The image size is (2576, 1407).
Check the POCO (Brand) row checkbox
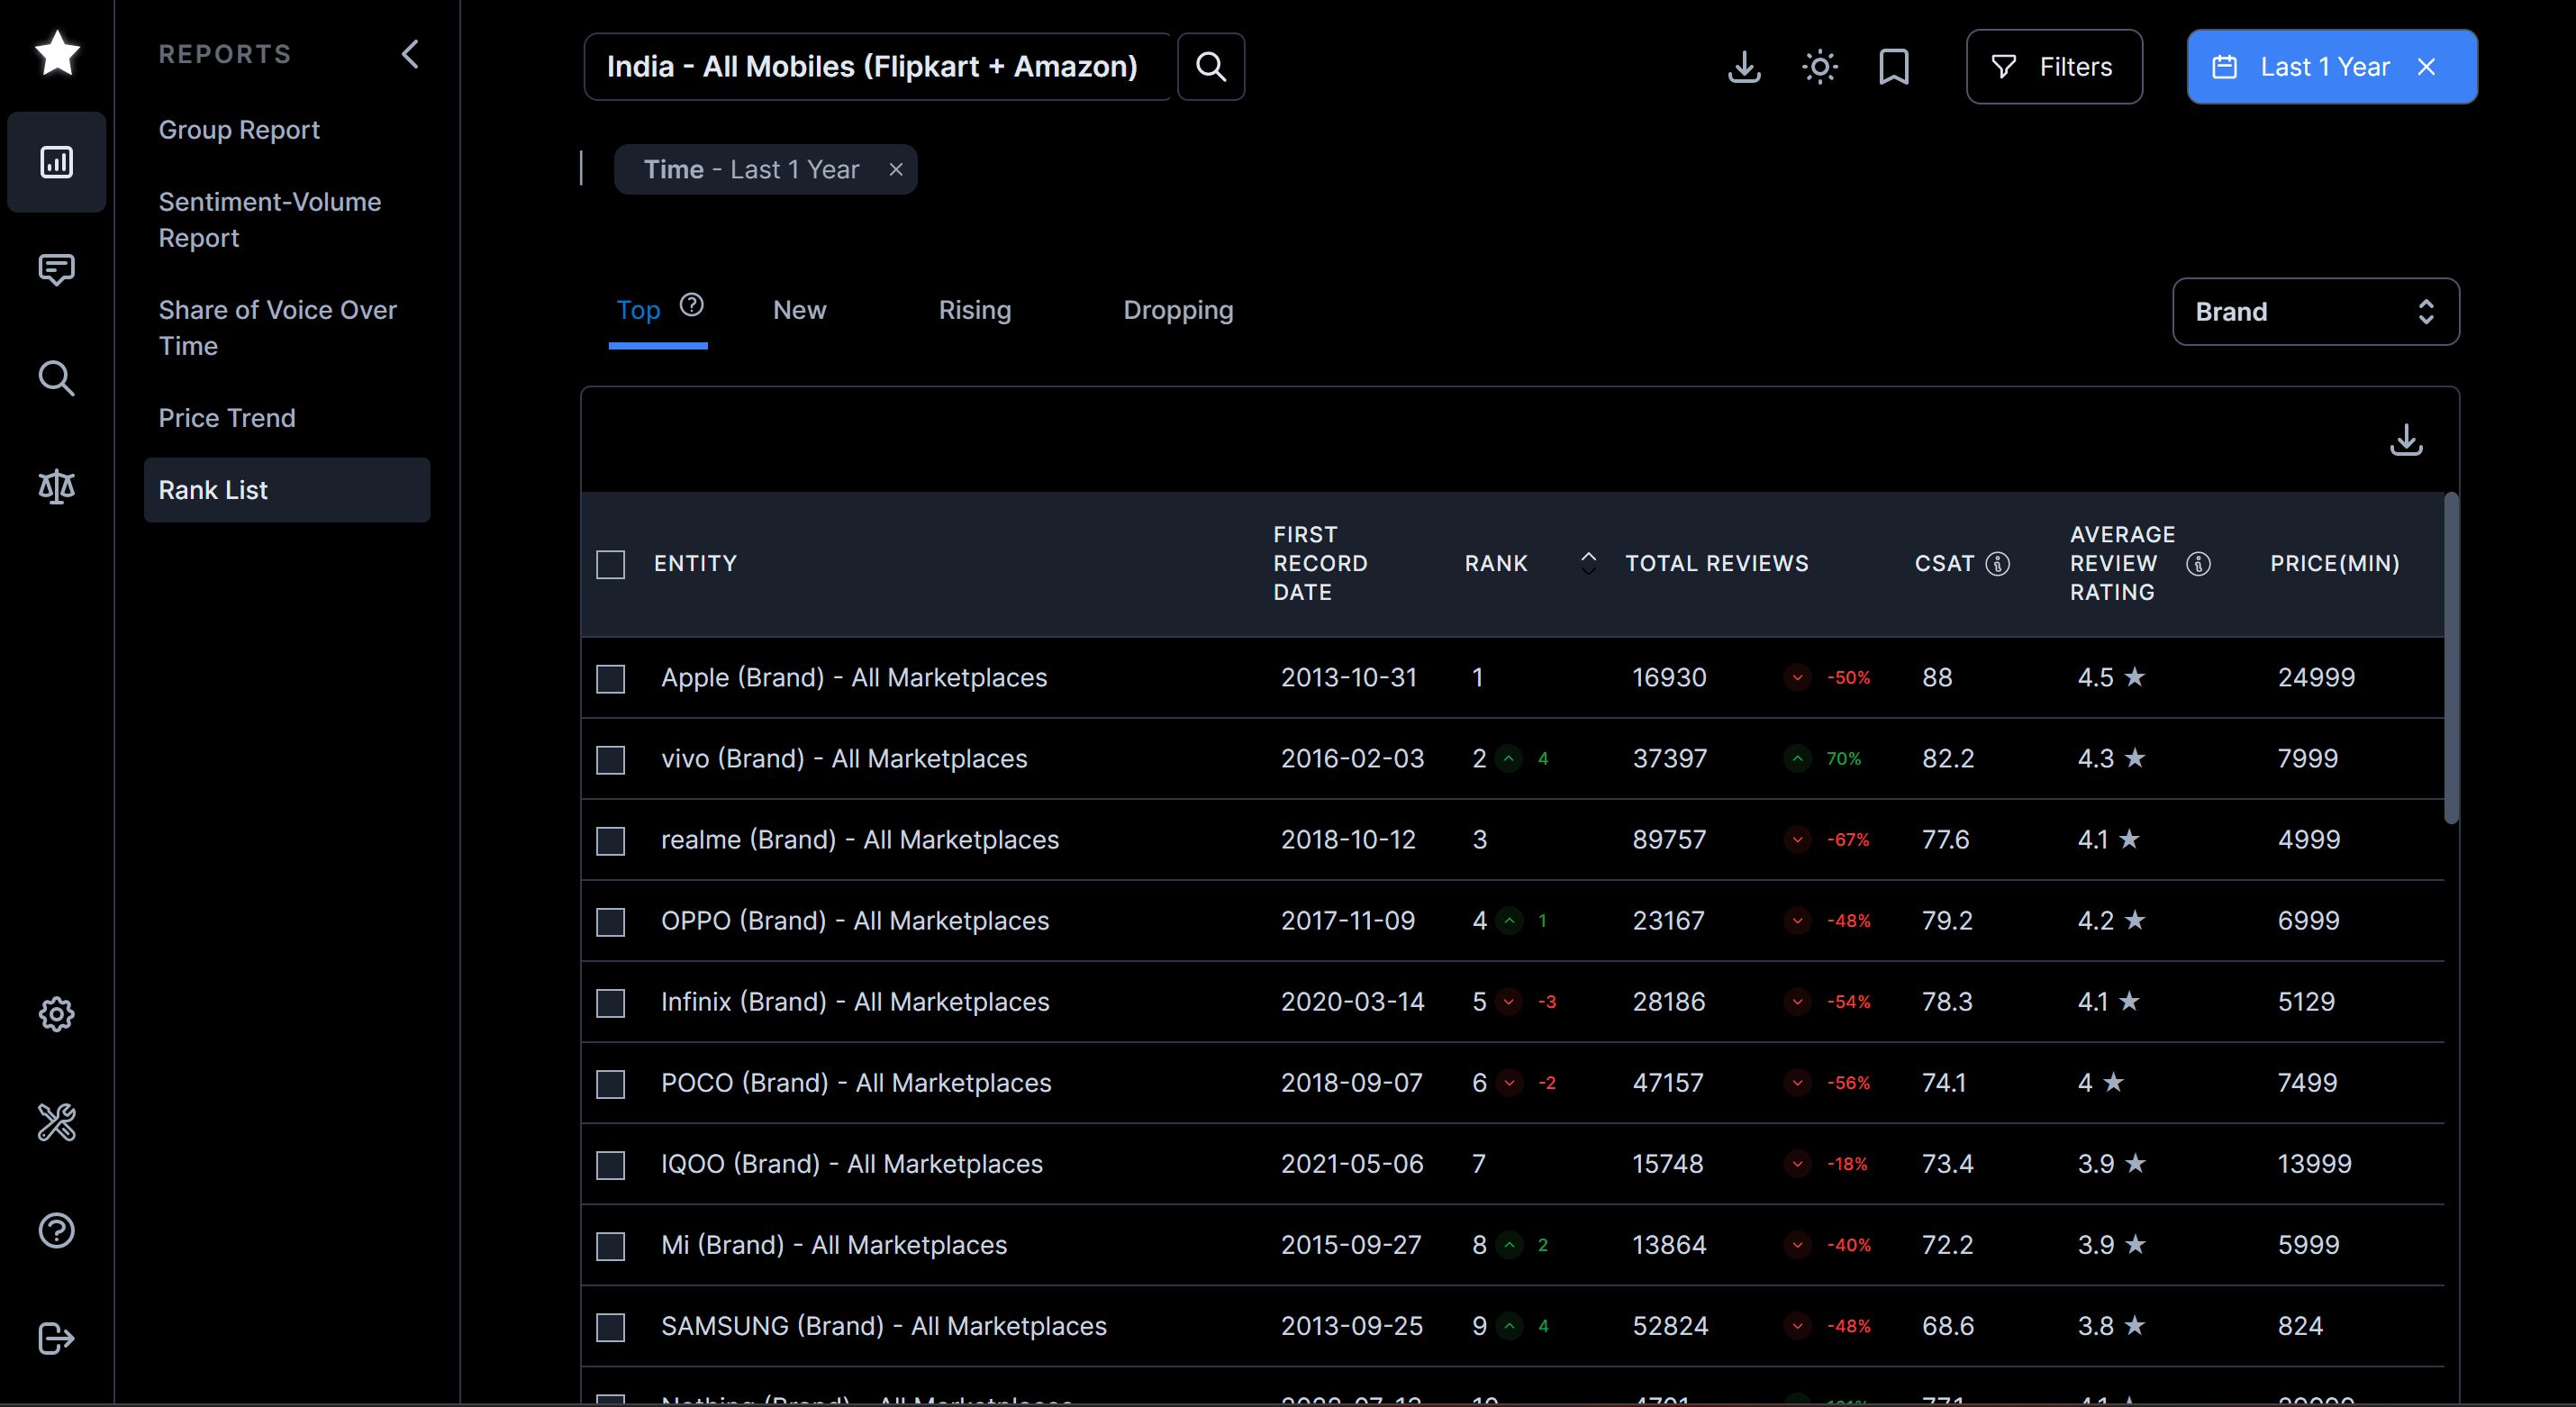tap(610, 1084)
